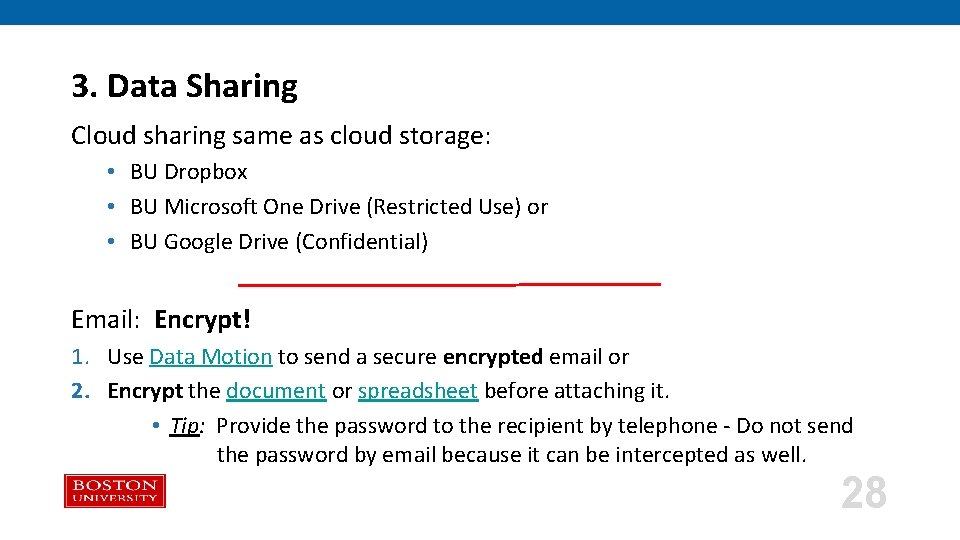Select the BU Microsoft One Drive bullet
Image resolution: width=960 pixels, height=540 pixels.
(x=339, y=207)
